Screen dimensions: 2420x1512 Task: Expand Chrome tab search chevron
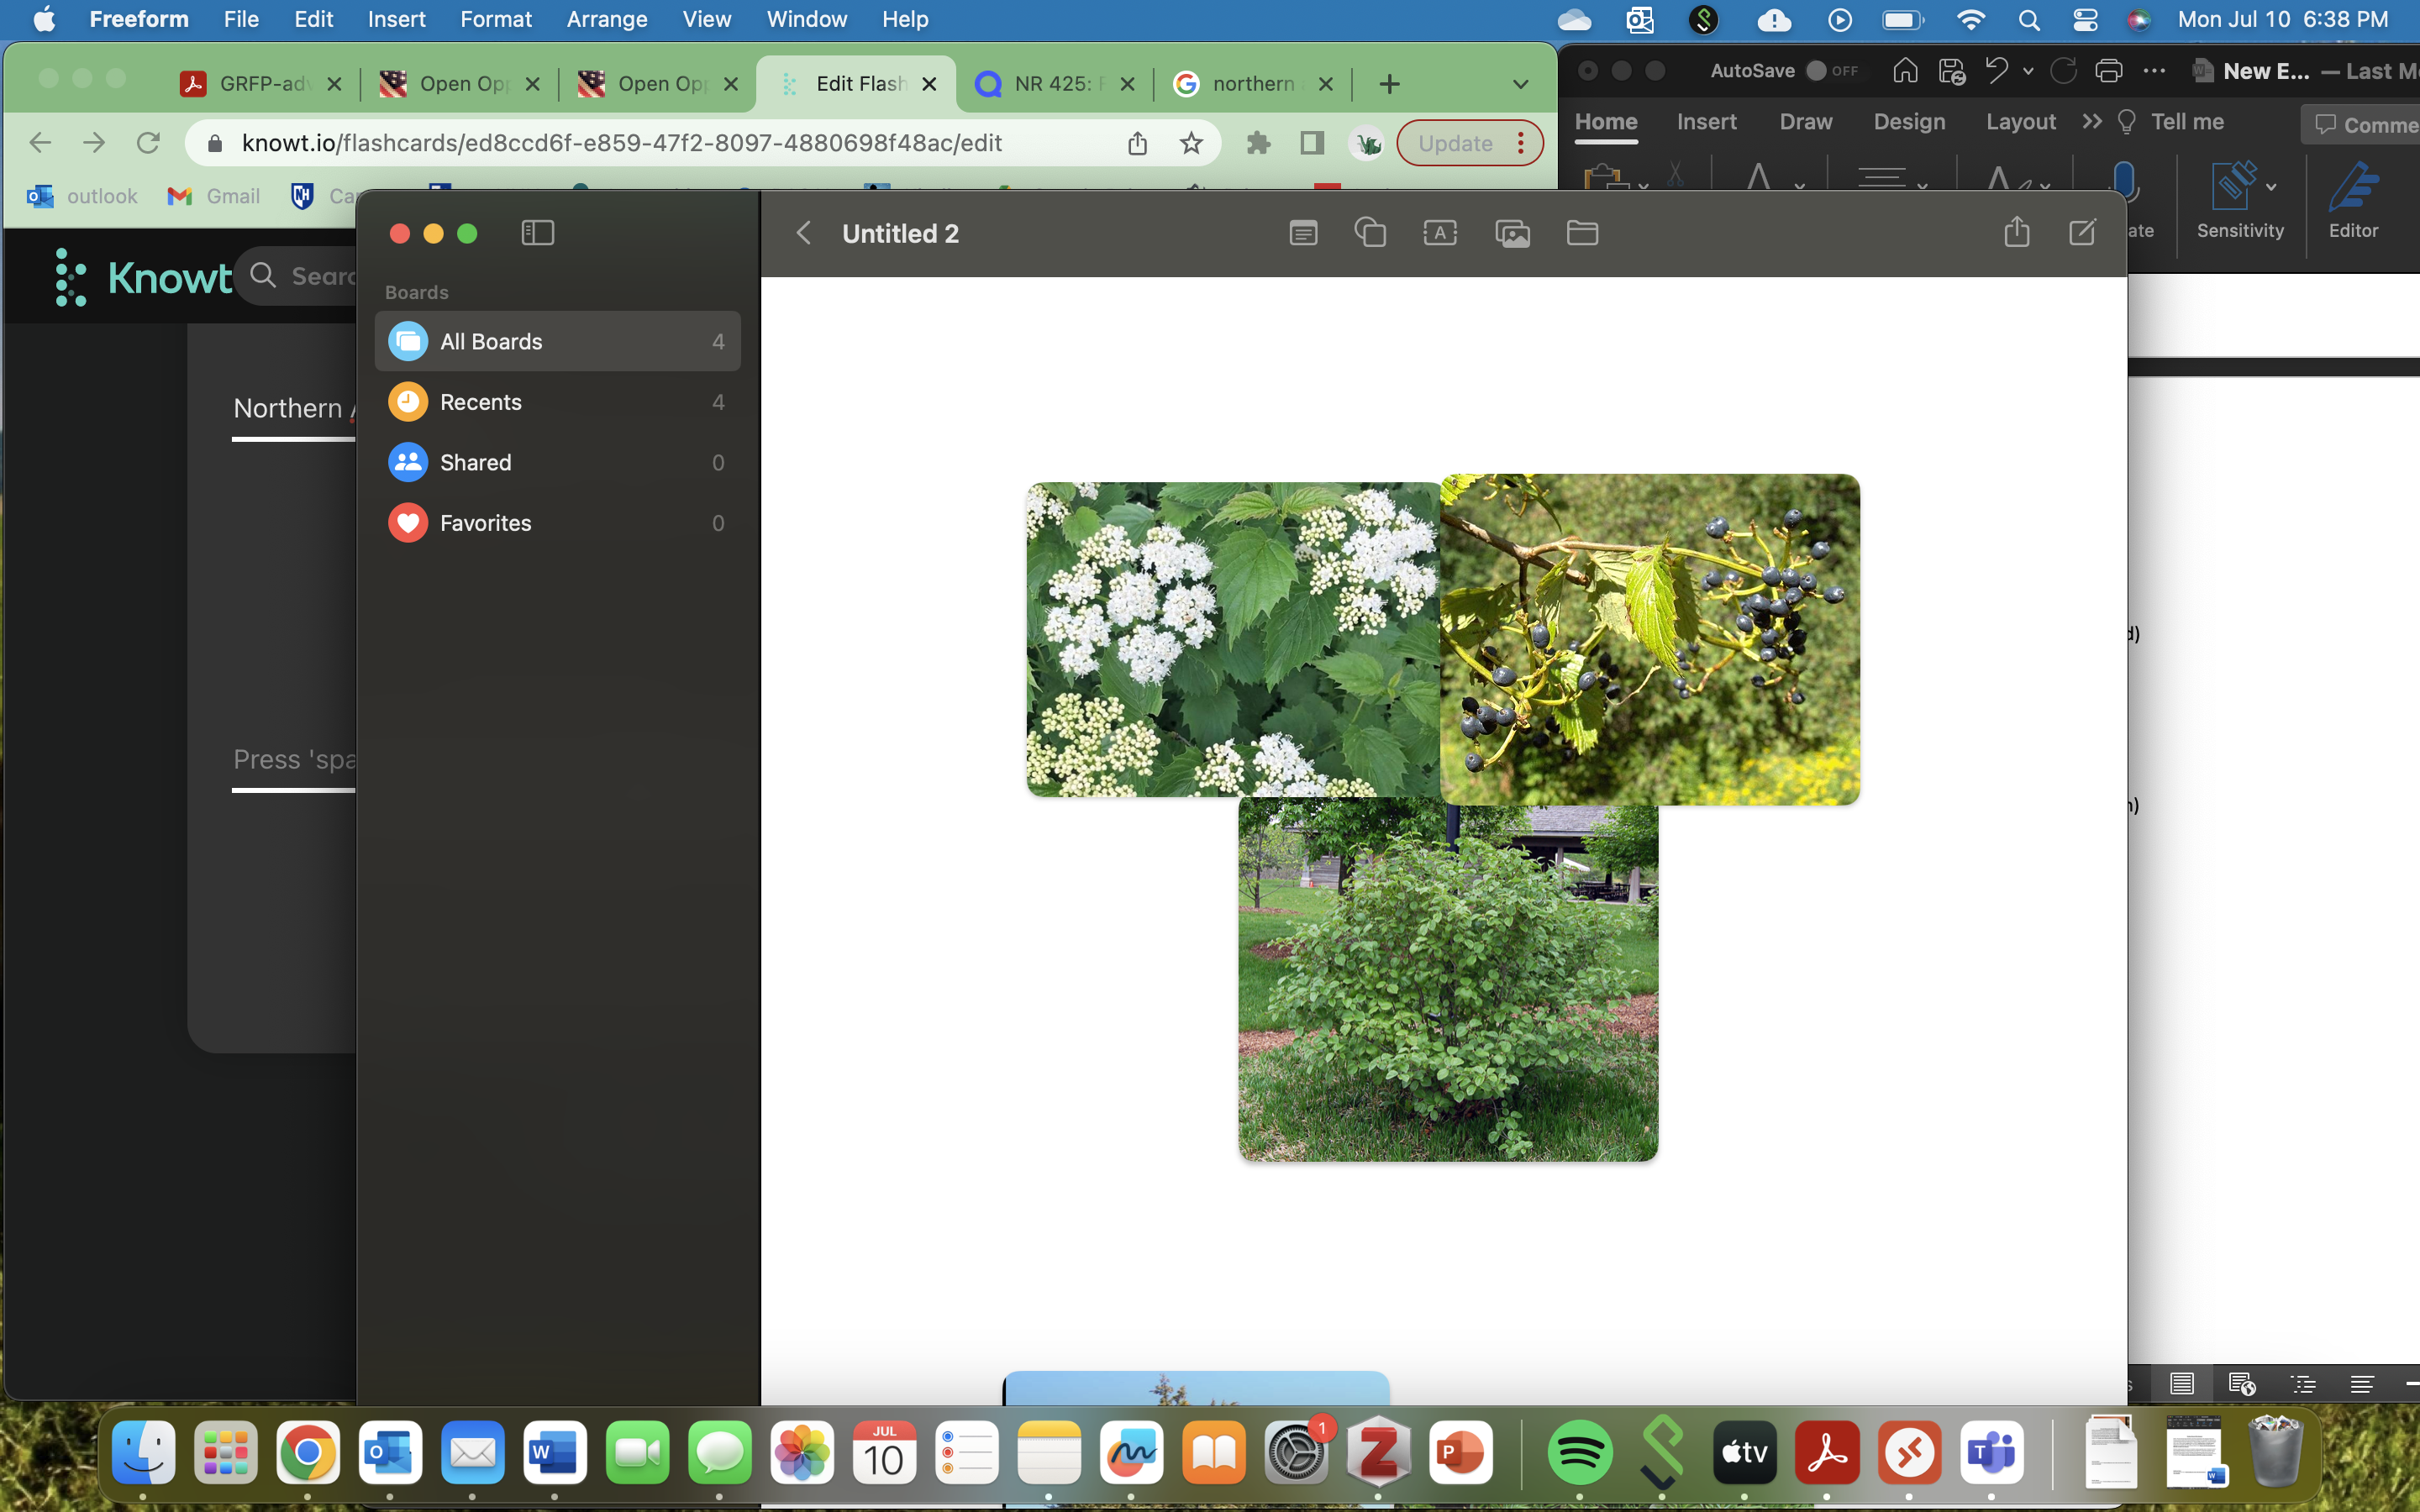(x=1520, y=84)
